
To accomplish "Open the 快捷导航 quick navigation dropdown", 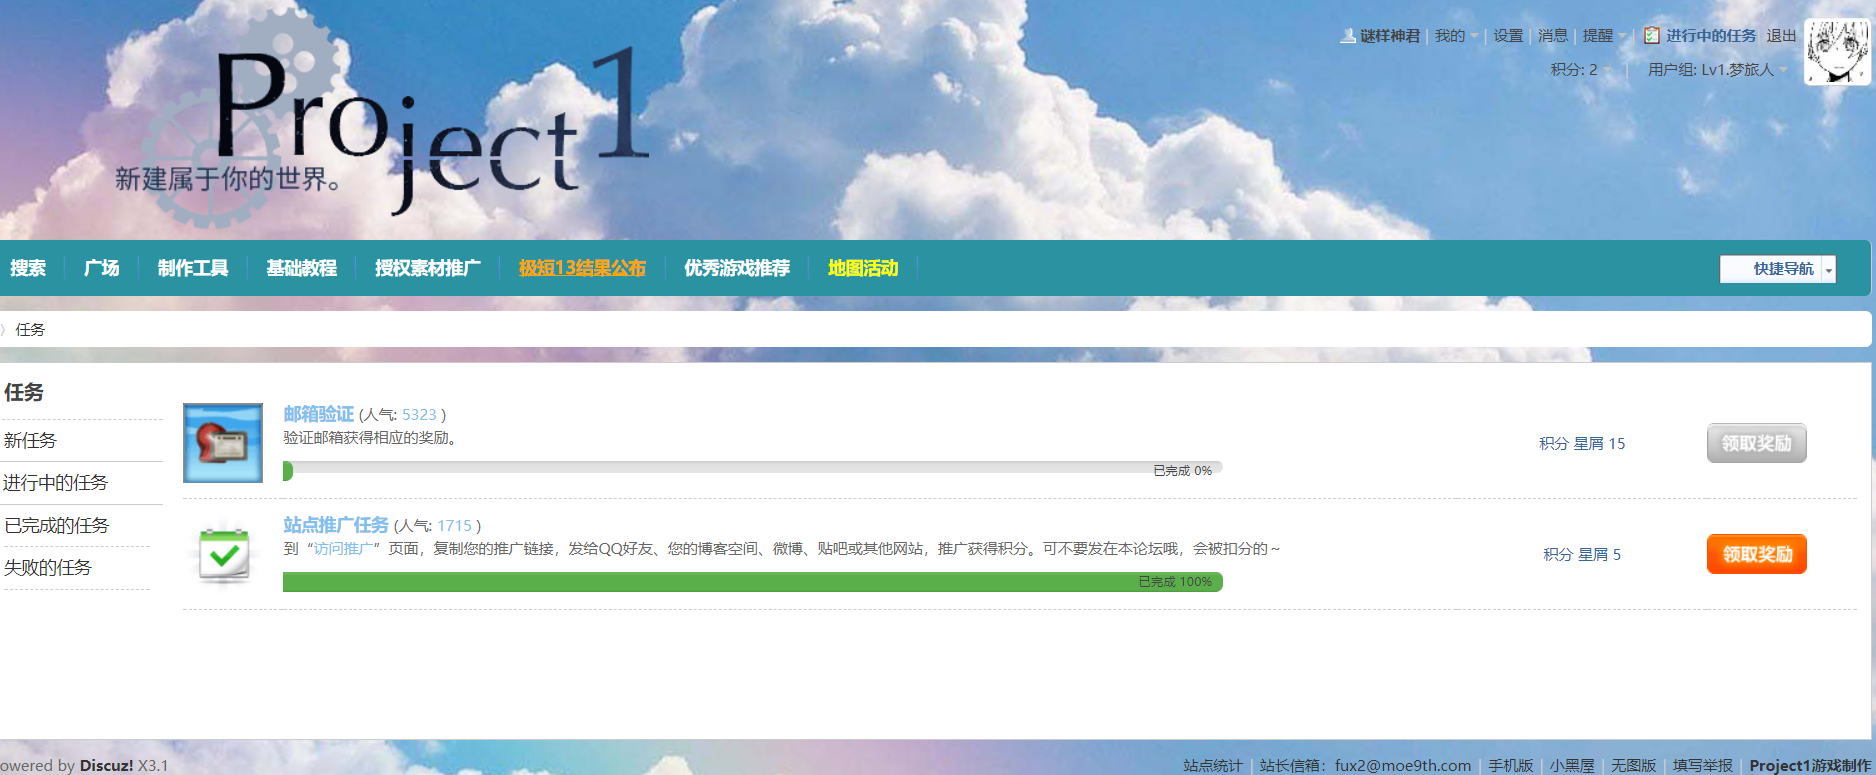I will 1778,269.
